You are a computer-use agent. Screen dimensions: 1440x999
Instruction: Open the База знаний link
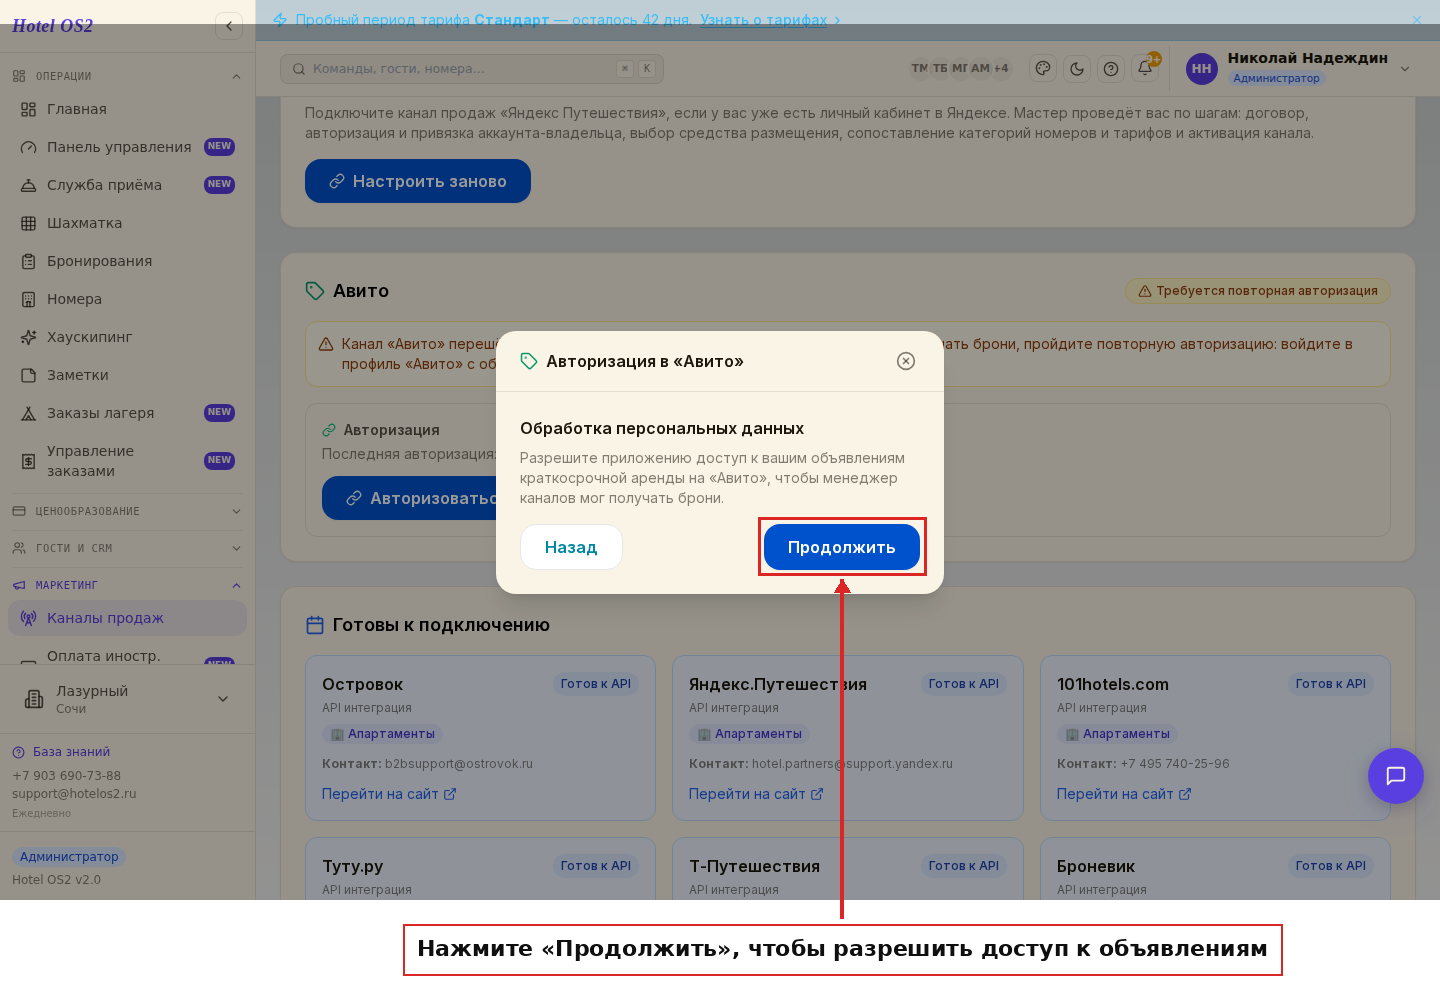61,752
